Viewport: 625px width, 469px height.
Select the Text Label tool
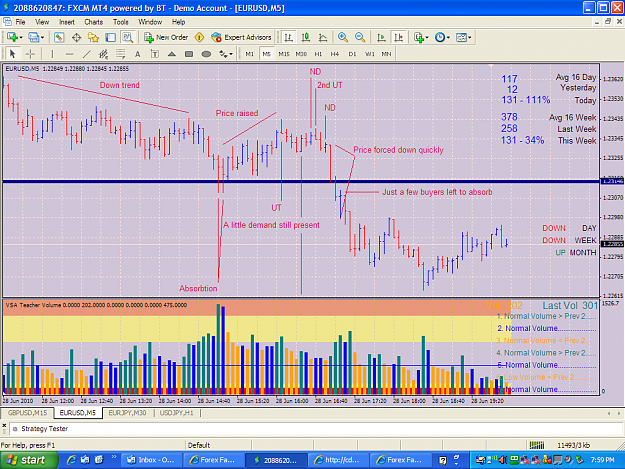click(x=155, y=54)
